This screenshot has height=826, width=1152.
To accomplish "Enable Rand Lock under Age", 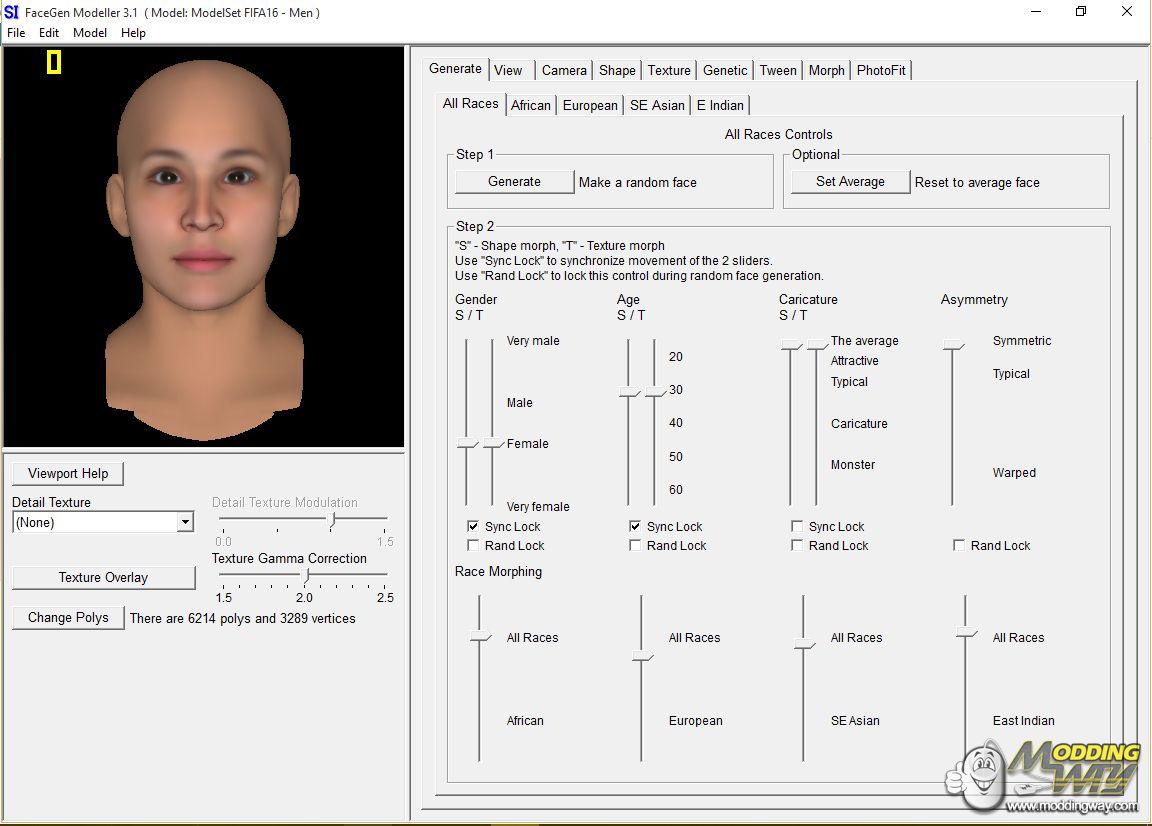I will (x=635, y=546).
